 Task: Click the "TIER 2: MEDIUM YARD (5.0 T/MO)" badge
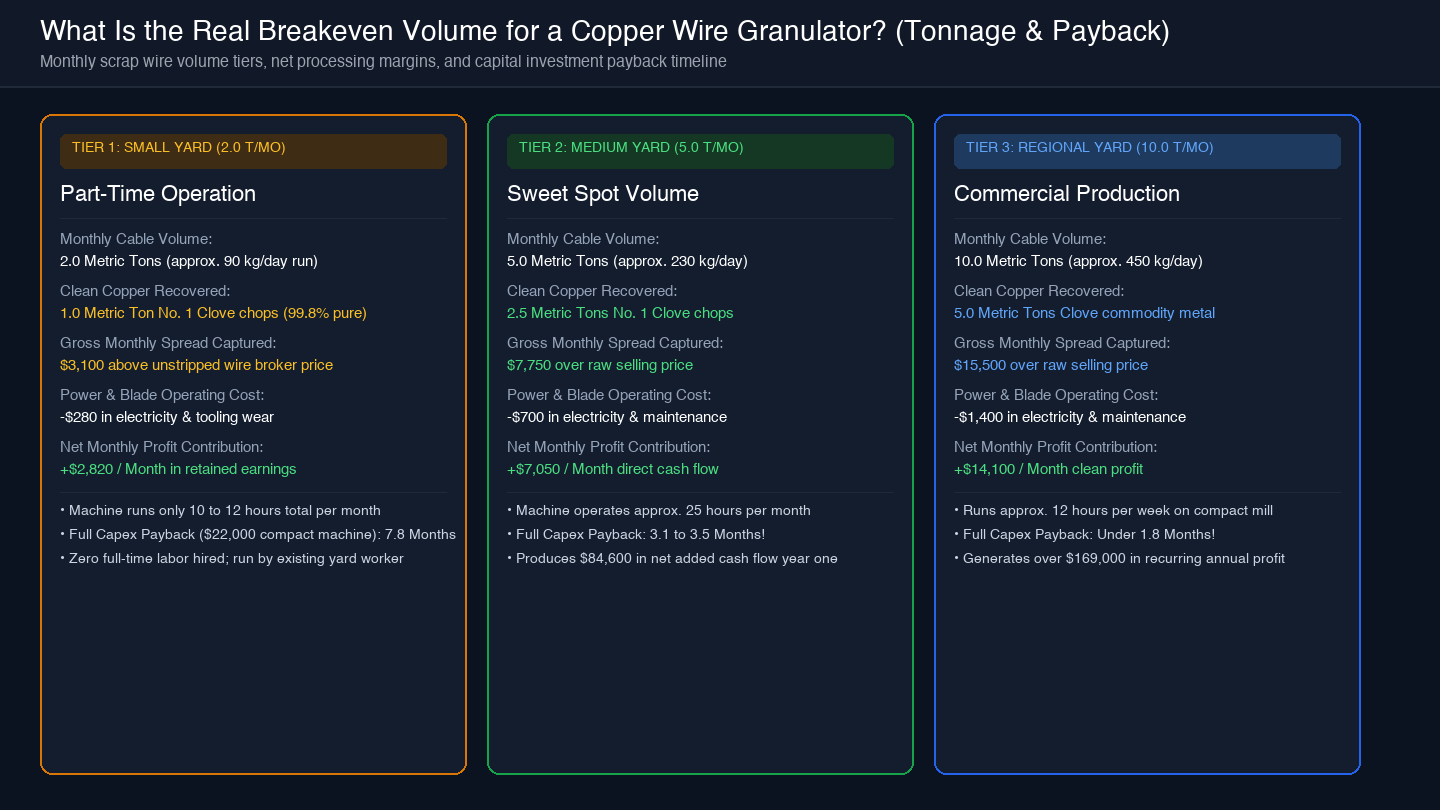point(700,151)
